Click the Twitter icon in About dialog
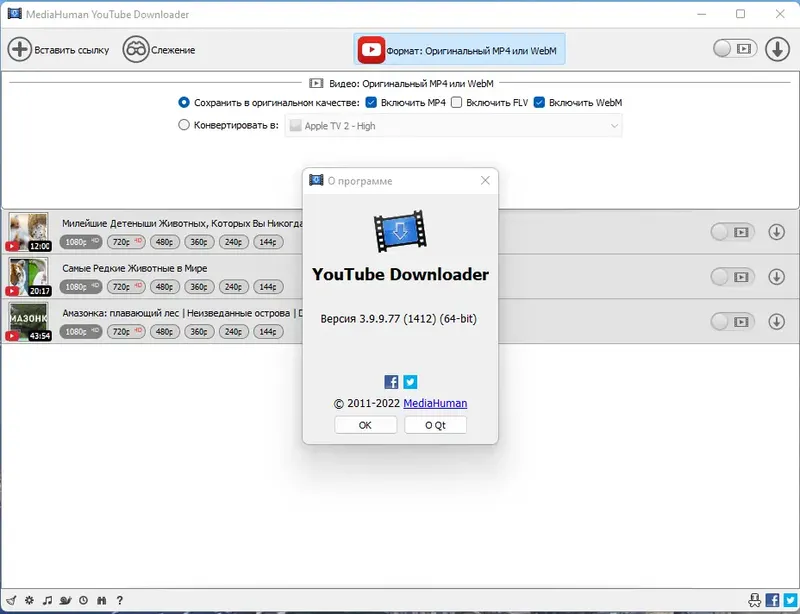 tap(410, 382)
